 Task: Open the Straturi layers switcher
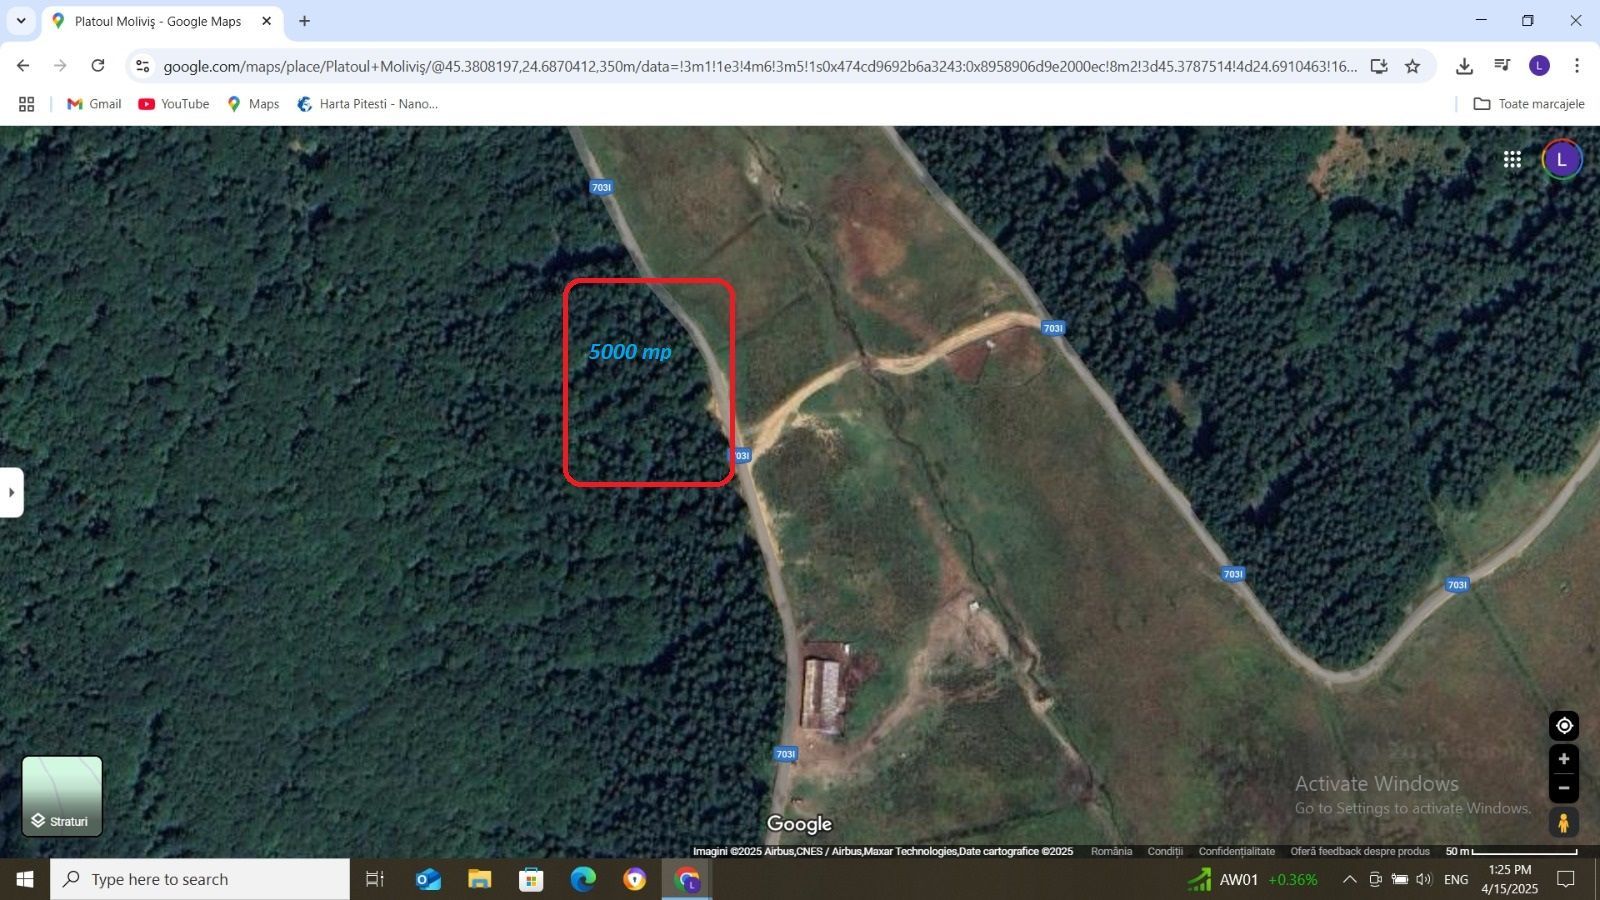pyautogui.click(x=62, y=796)
